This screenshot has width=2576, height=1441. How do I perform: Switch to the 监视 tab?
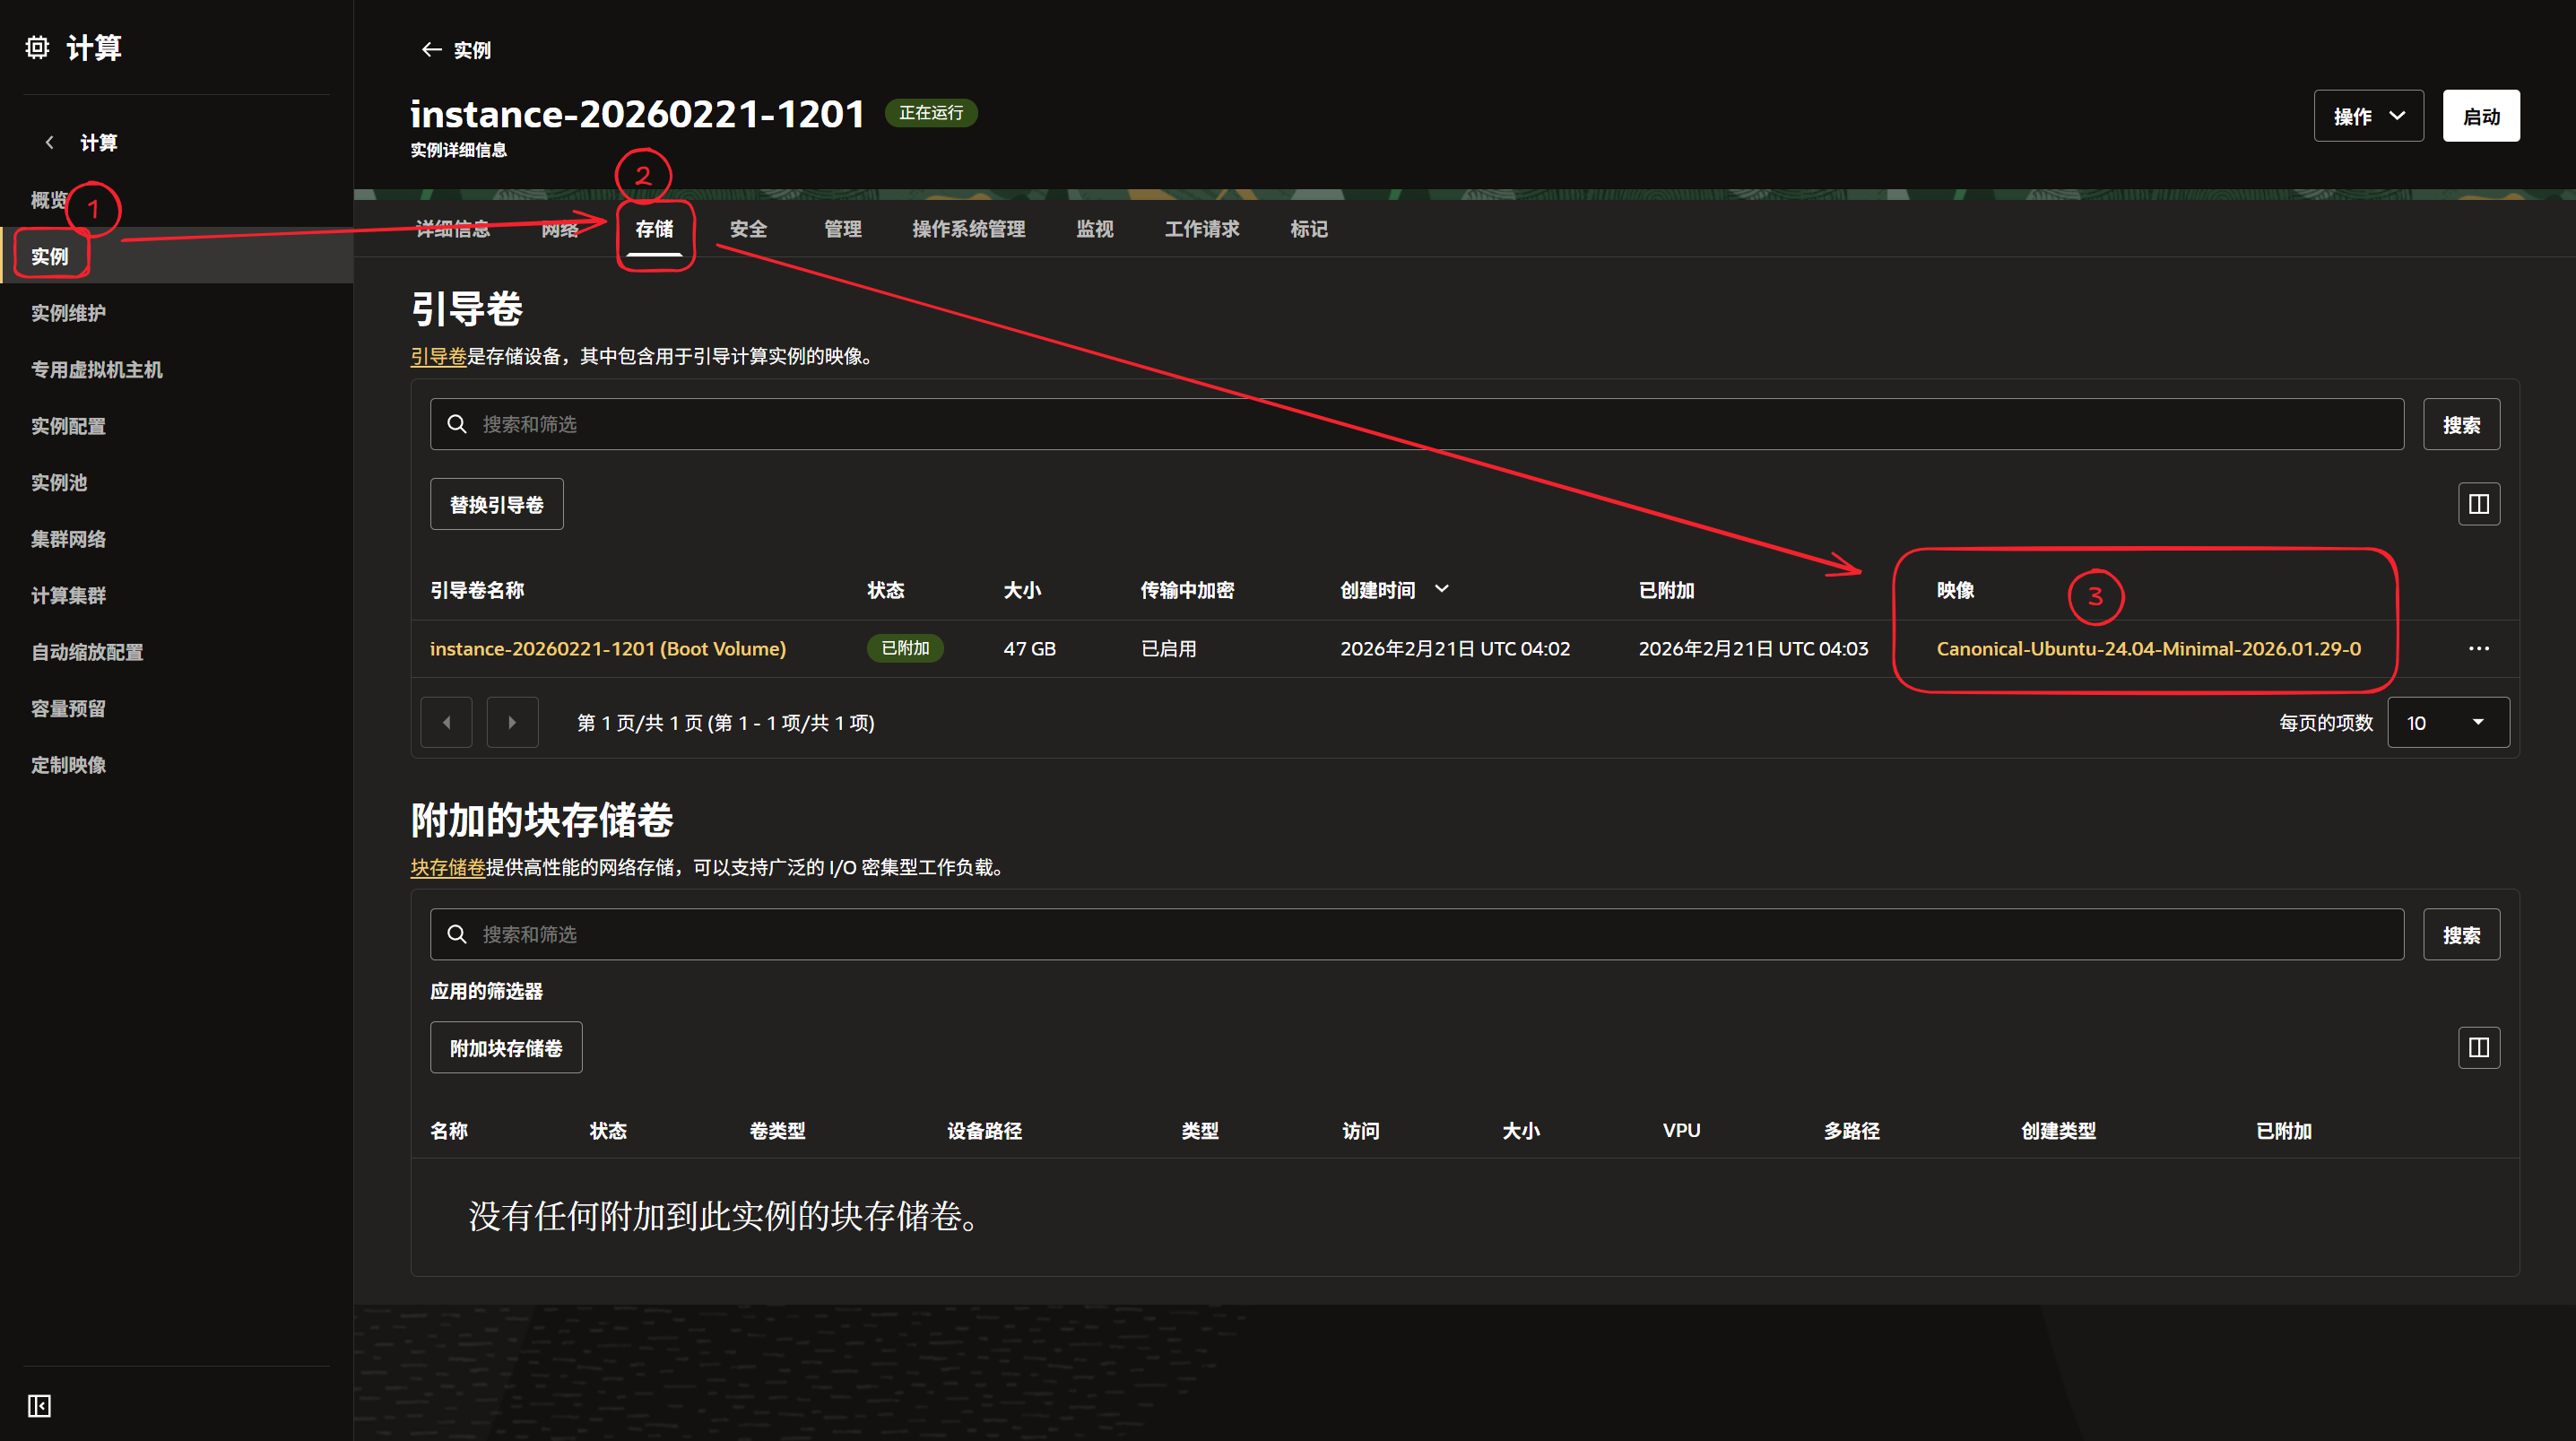[x=1094, y=230]
